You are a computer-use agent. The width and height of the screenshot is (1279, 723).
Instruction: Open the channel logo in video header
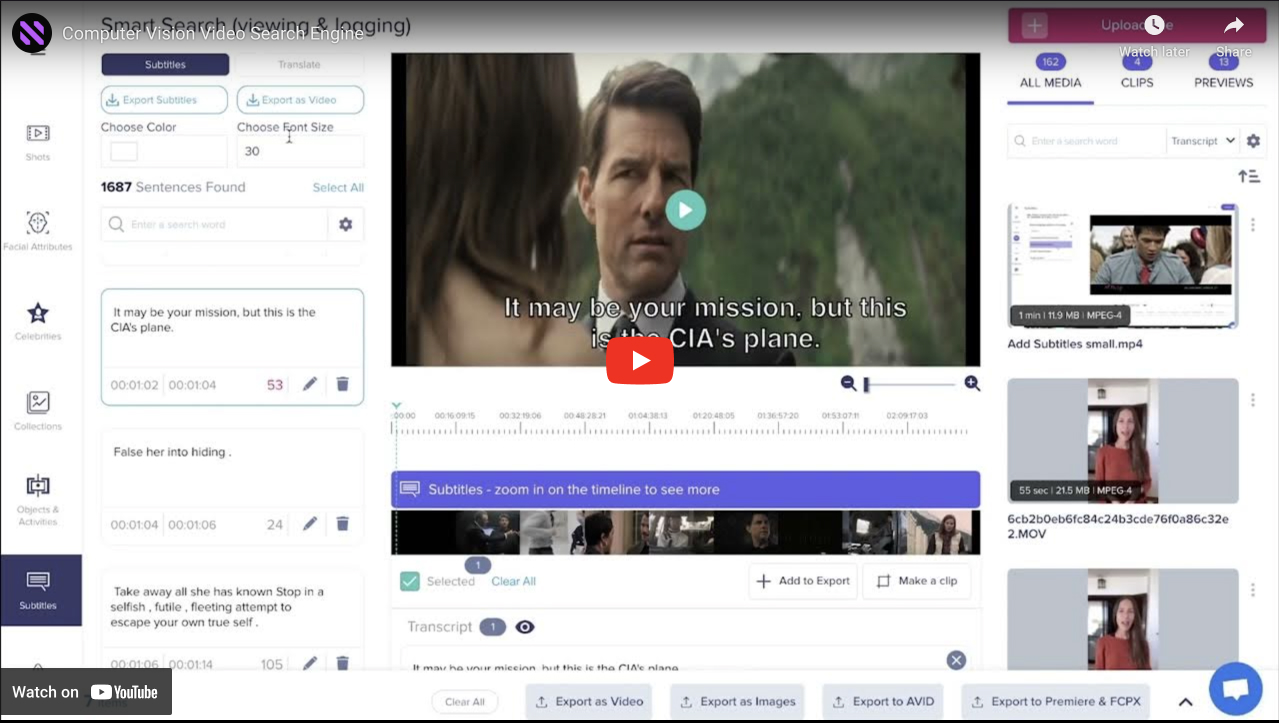32,33
